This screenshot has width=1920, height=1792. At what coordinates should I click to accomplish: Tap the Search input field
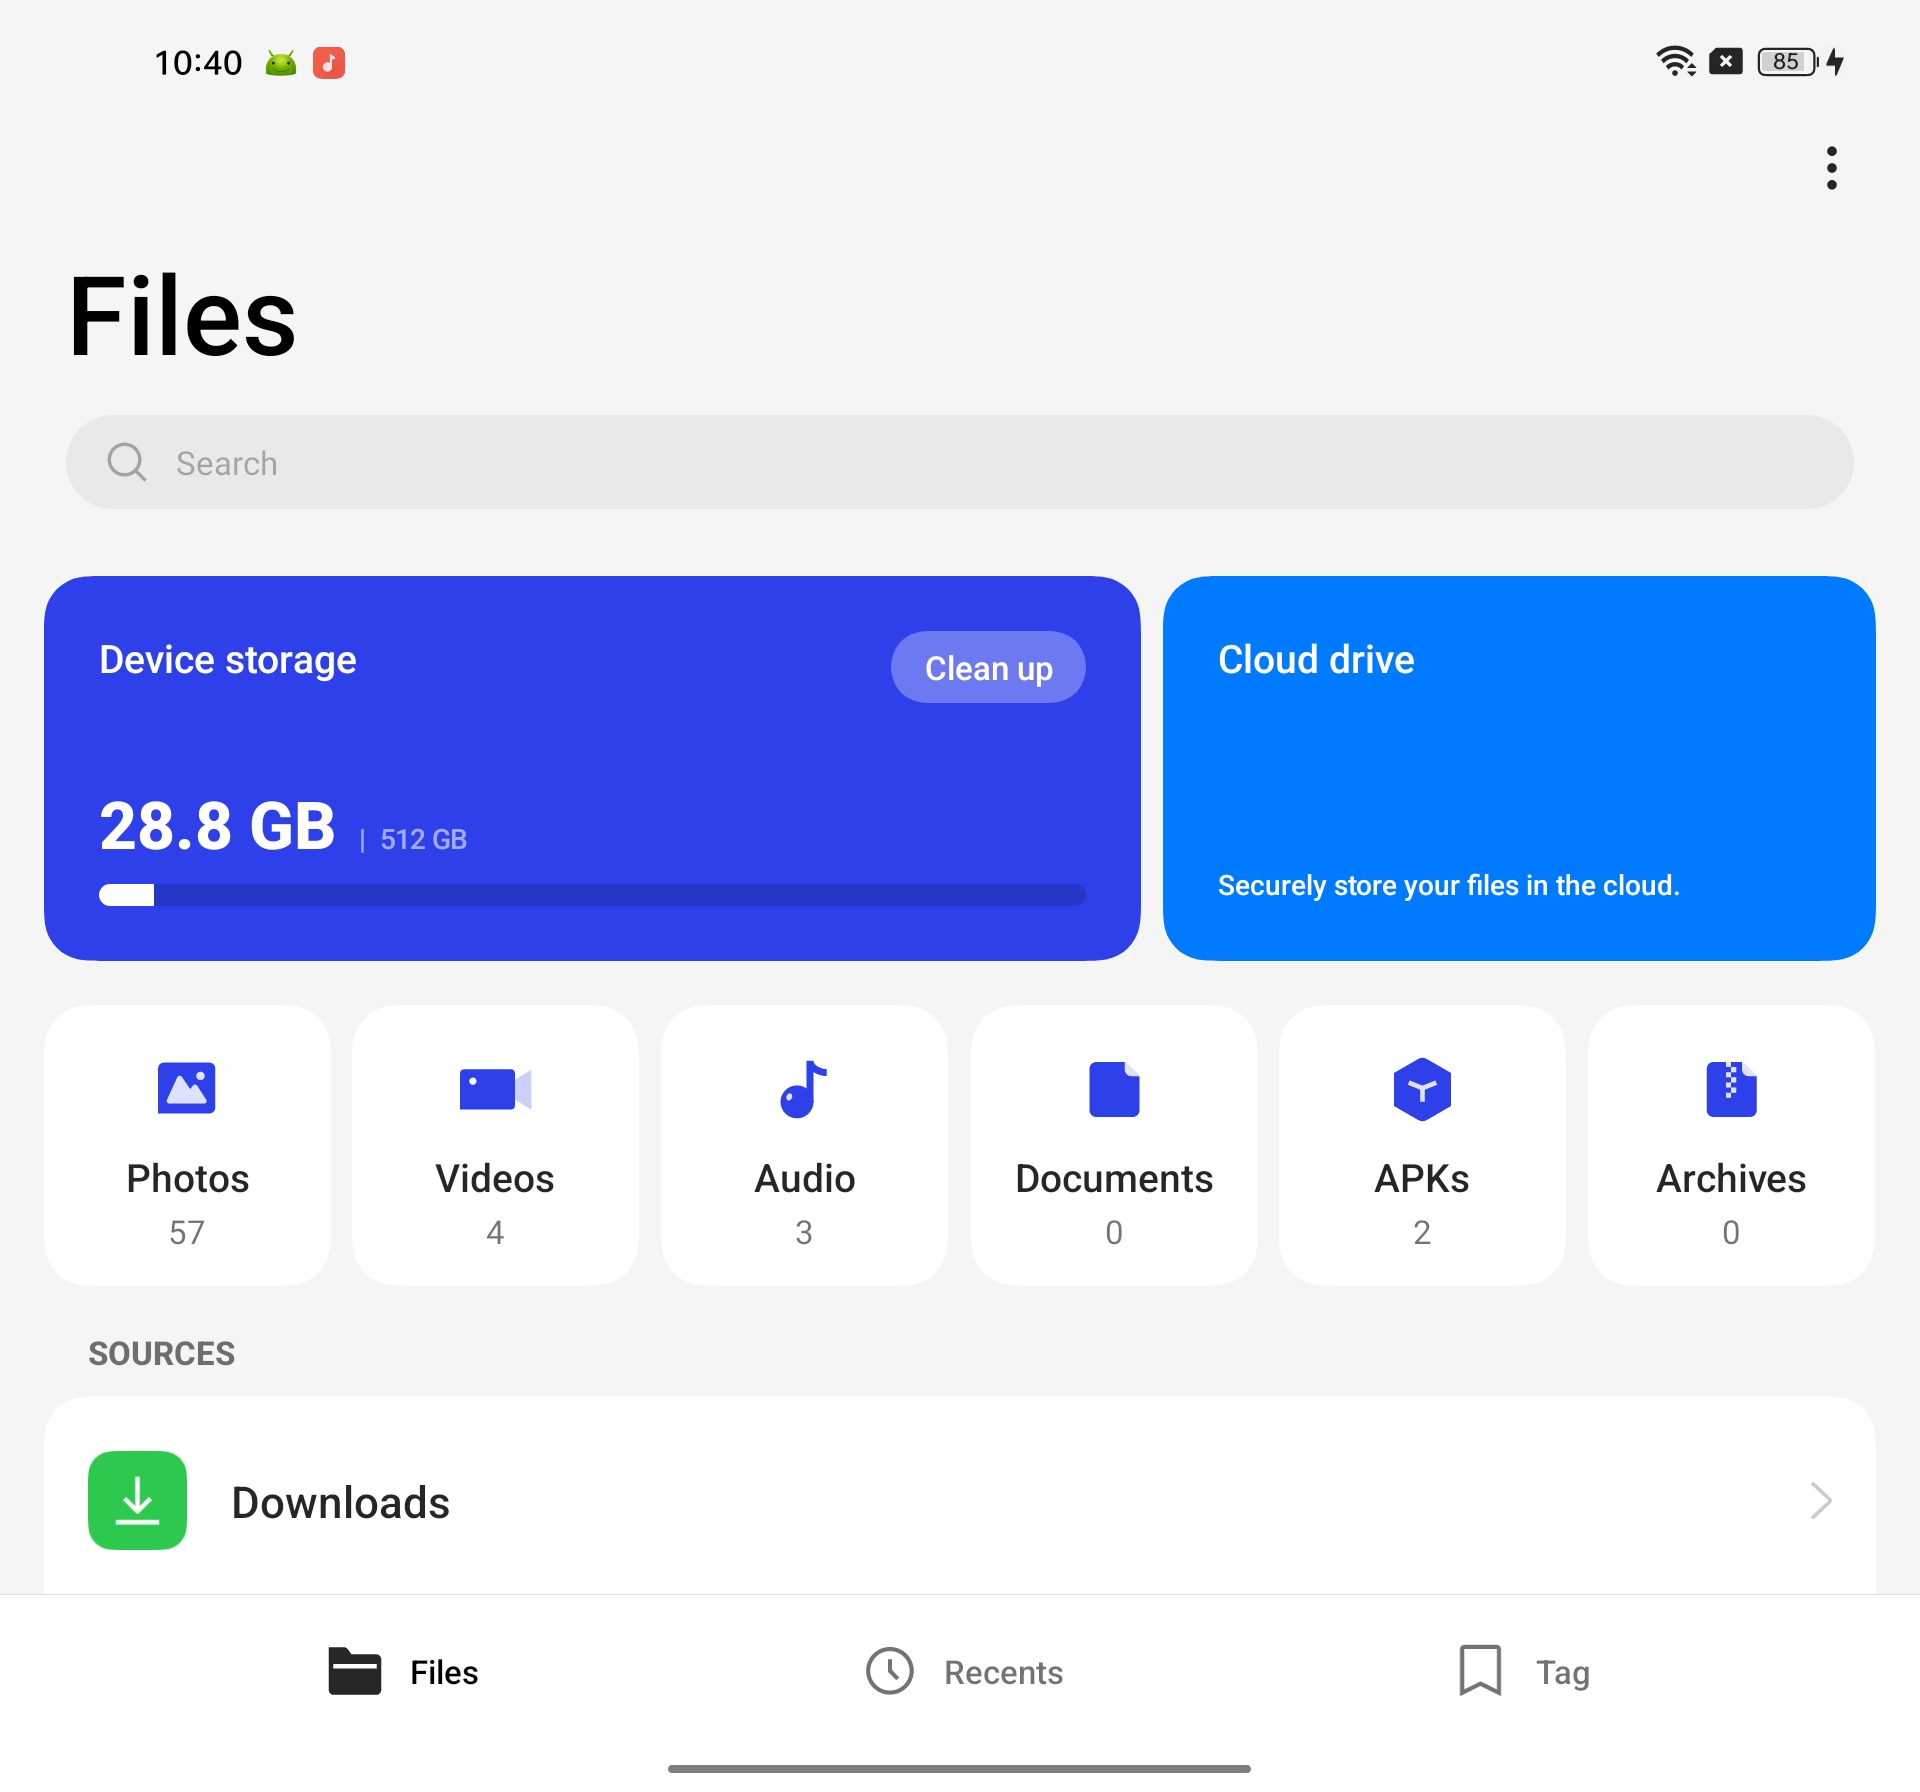point(960,462)
